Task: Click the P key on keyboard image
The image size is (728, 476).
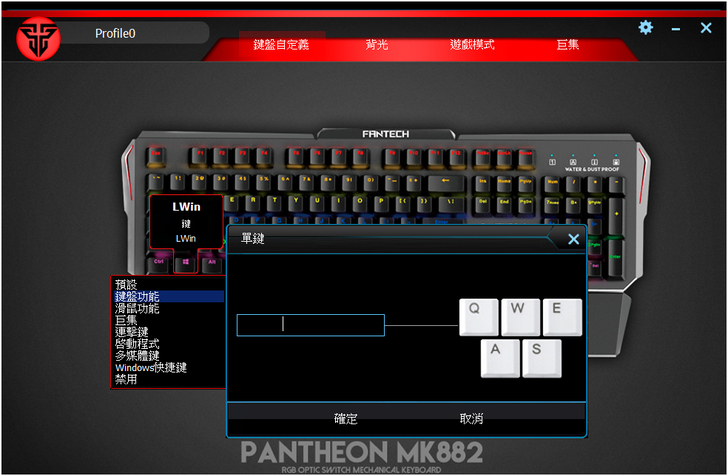Action: (x=381, y=203)
